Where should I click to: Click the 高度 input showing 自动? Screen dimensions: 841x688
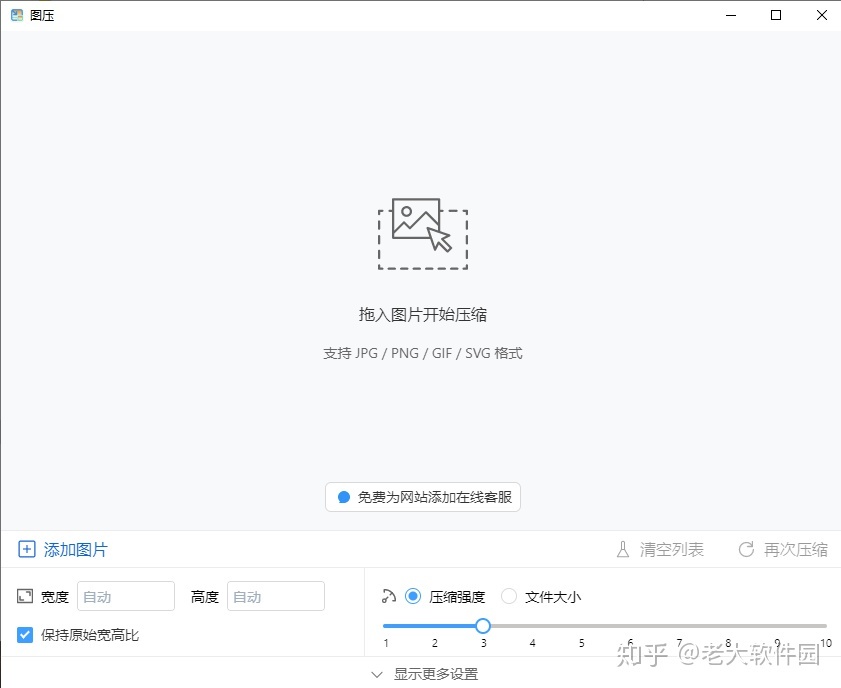point(276,596)
